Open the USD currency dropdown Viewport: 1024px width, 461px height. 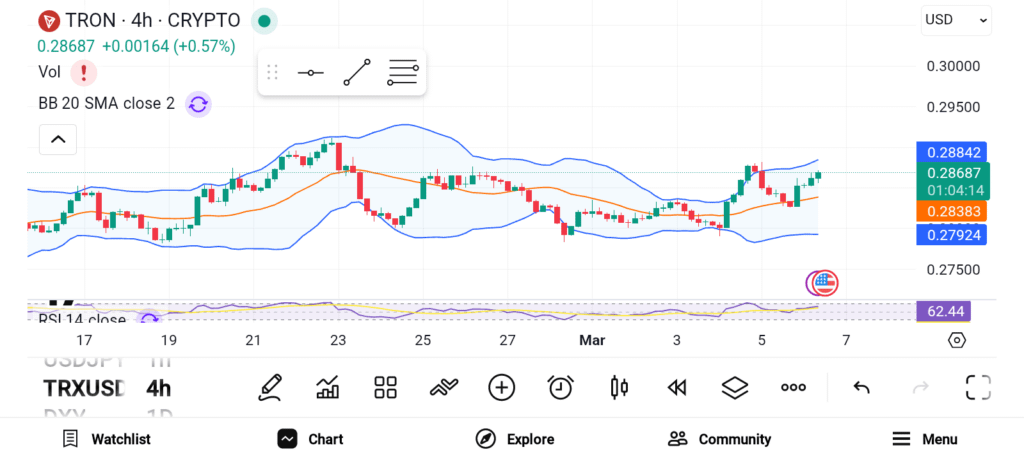956,20
